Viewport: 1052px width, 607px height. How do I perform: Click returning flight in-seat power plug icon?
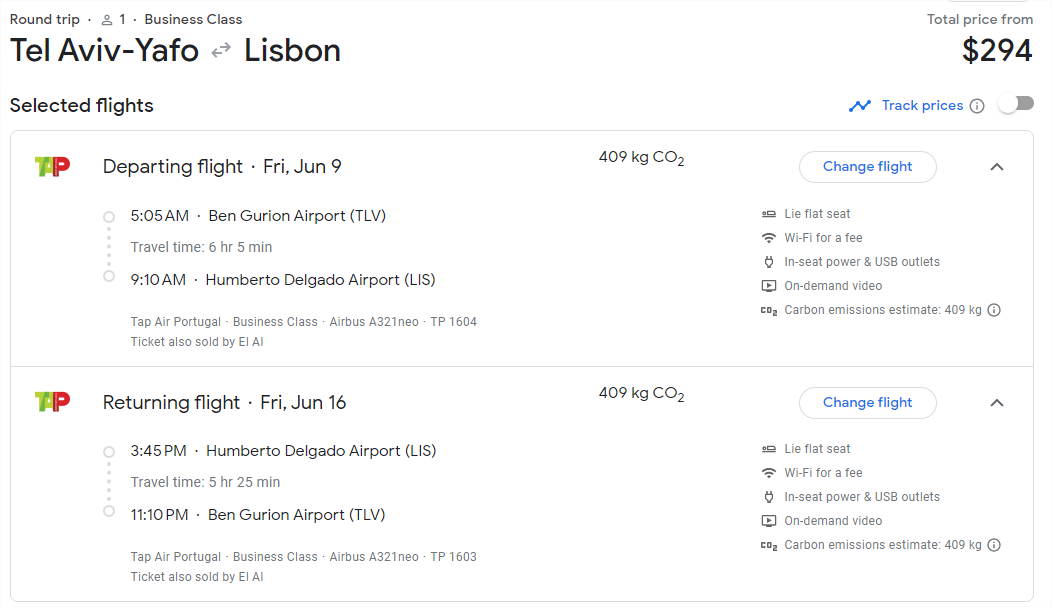[x=769, y=497]
